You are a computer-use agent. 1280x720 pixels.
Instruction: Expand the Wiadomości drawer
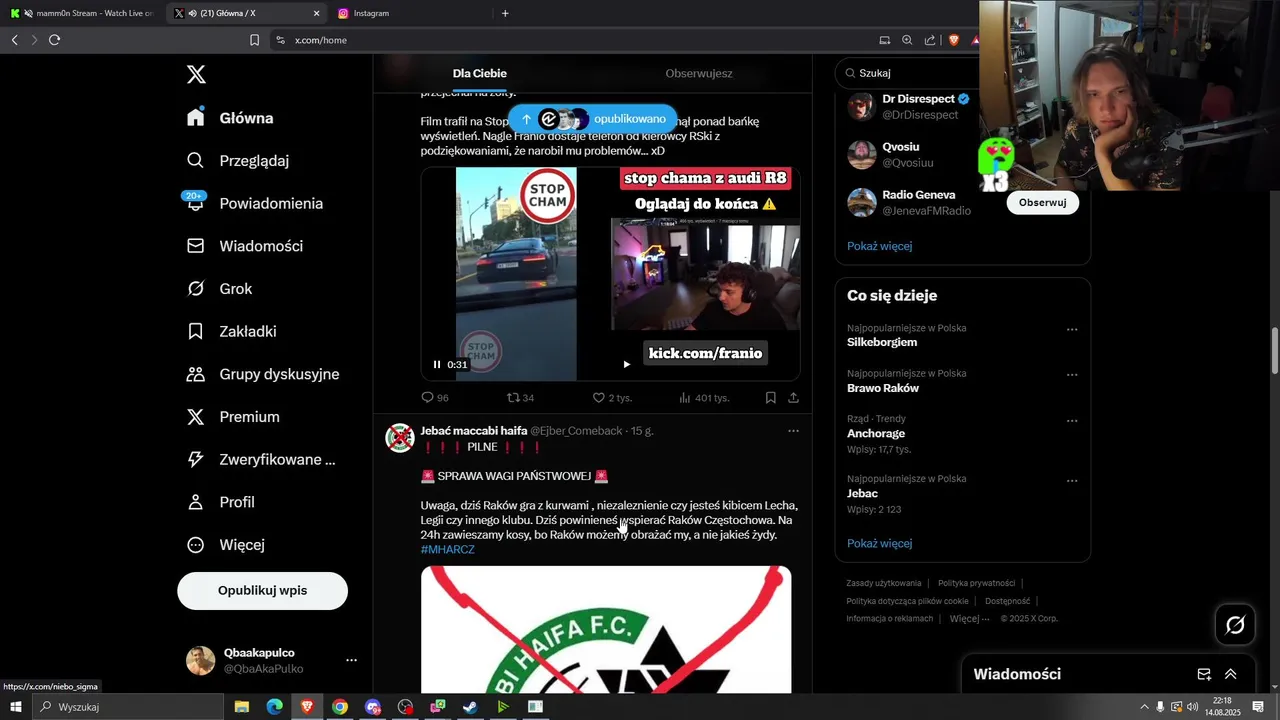click(x=1231, y=675)
